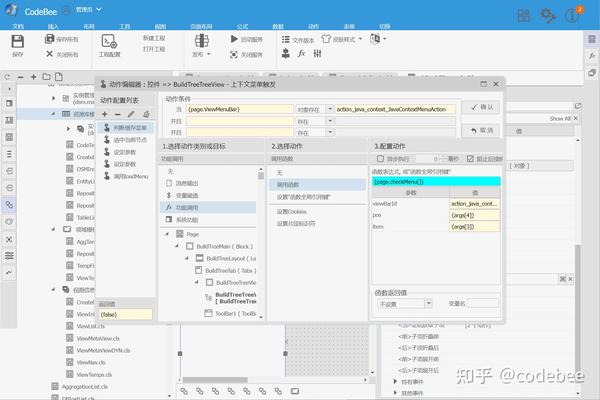Click the sliders settings icon in ribbon
Image resolution: width=600 pixels, height=400 pixels.
(317, 53)
